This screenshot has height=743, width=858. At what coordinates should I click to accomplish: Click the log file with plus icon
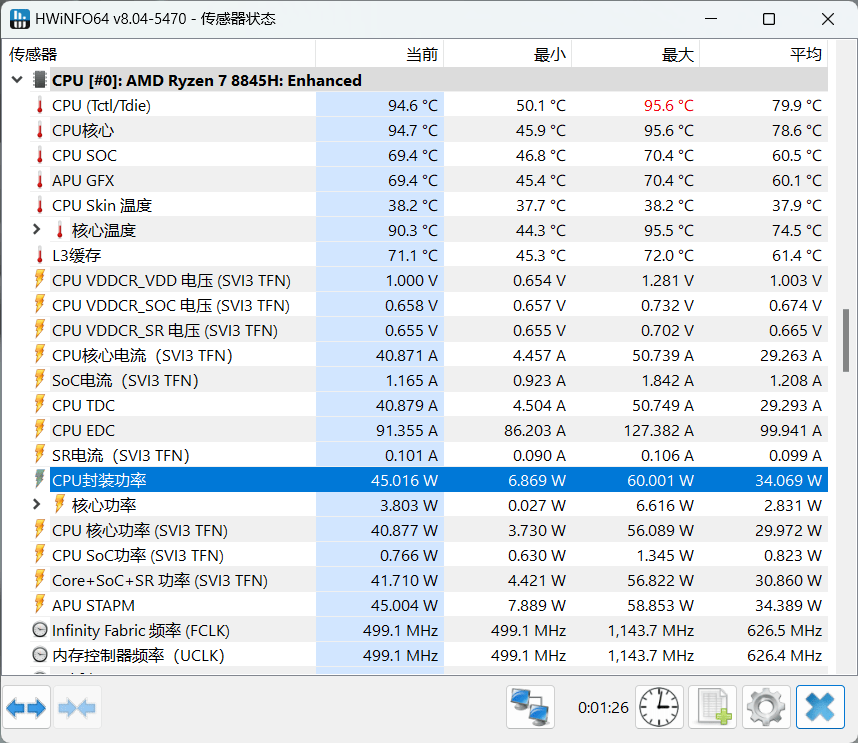712,707
